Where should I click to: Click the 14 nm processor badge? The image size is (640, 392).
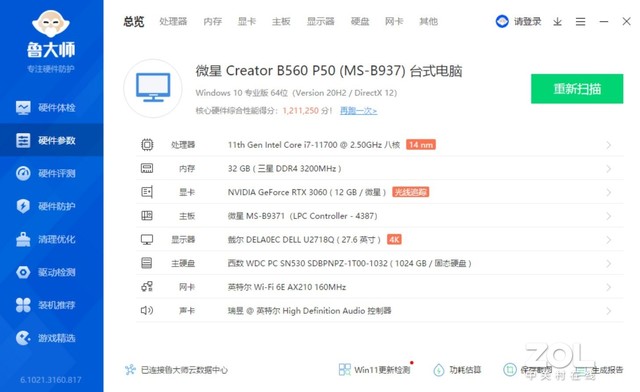pyautogui.click(x=421, y=145)
